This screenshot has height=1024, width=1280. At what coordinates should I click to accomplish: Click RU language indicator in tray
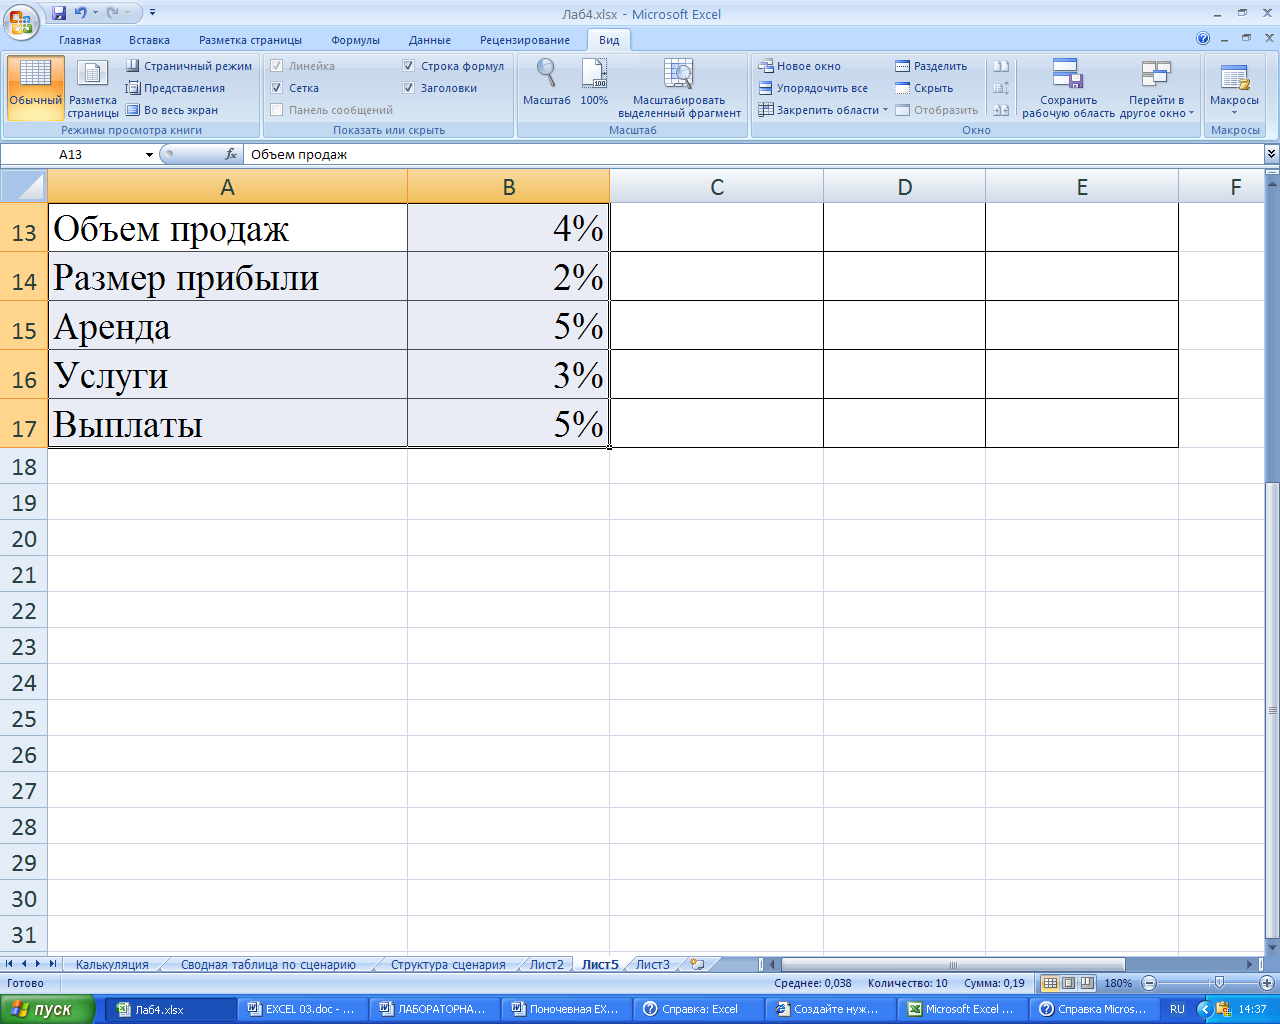coord(1177,1009)
